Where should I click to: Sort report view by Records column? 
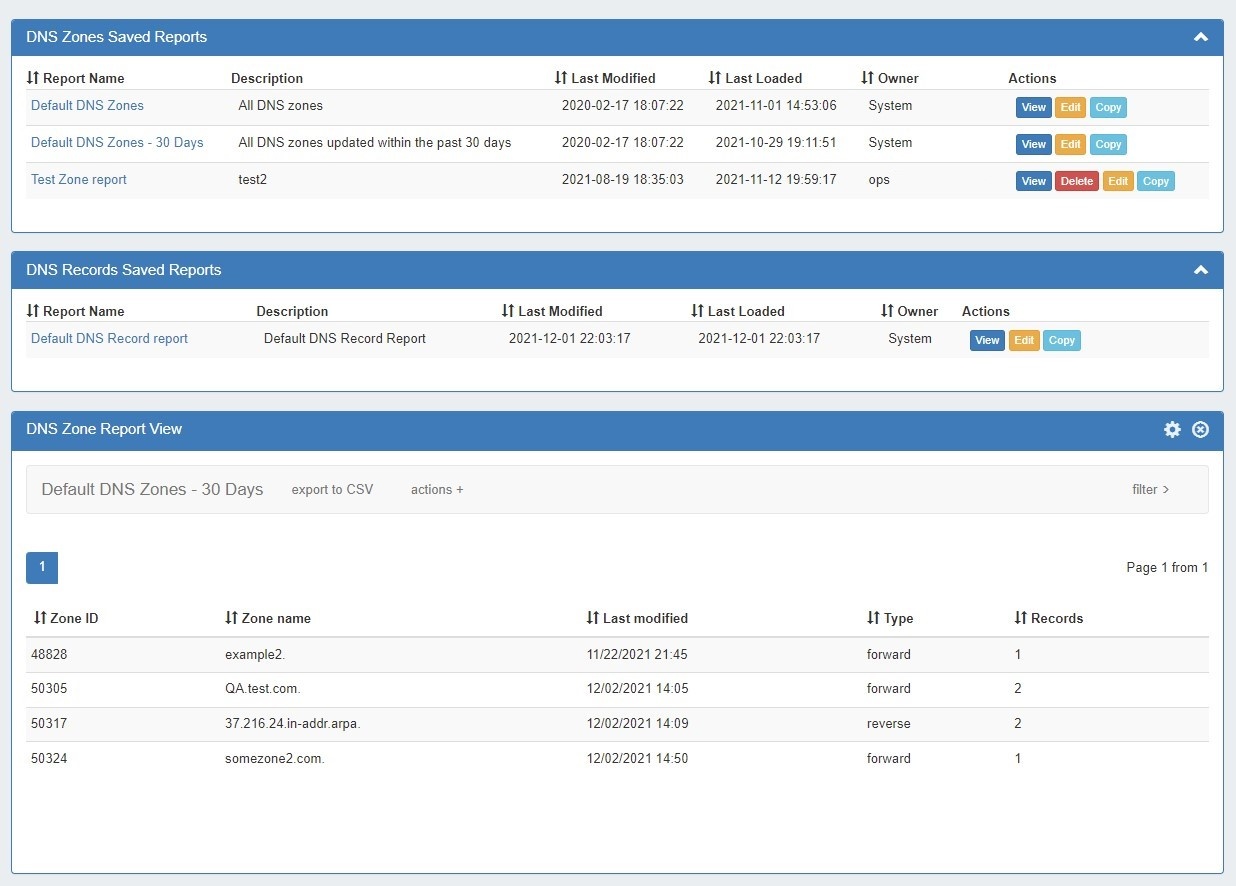1049,618
